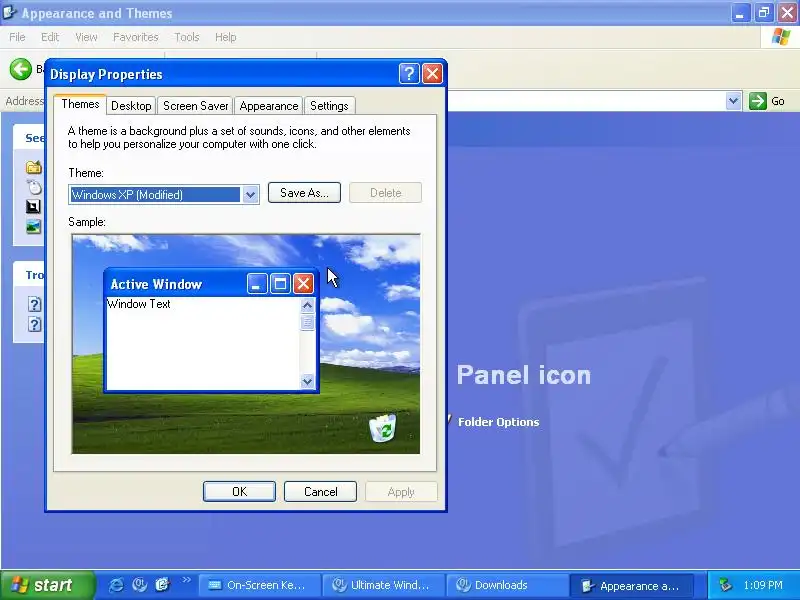The height and width of the screenshot is (600, 800).
Task: Click the landscape picture icon in the See Also panel
Action: 34,226
